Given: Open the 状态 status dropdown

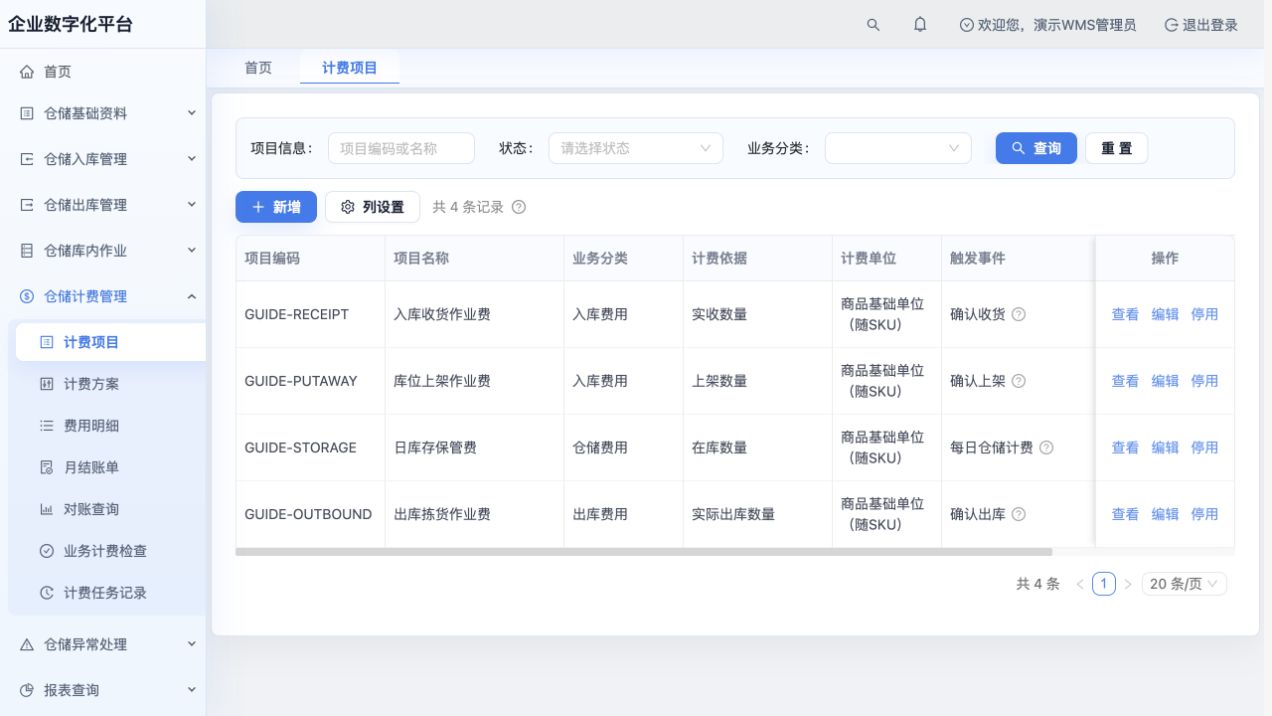Looking at the screenshot, I should point(636,148).
